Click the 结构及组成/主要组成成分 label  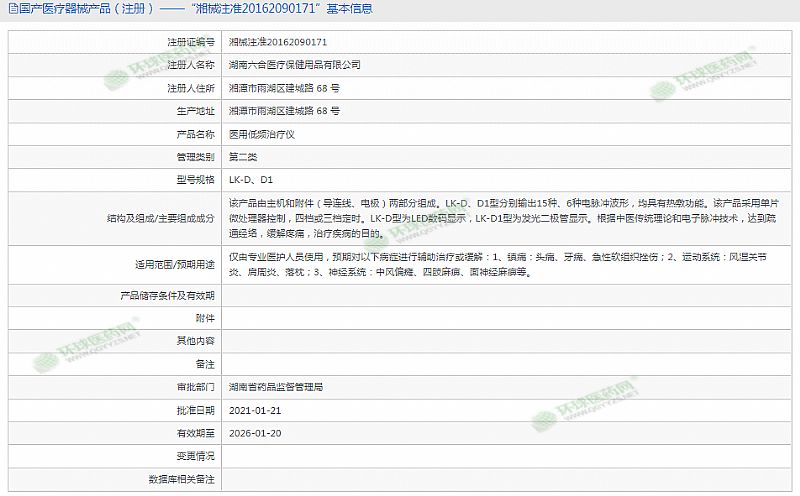[x=160, y=217]
